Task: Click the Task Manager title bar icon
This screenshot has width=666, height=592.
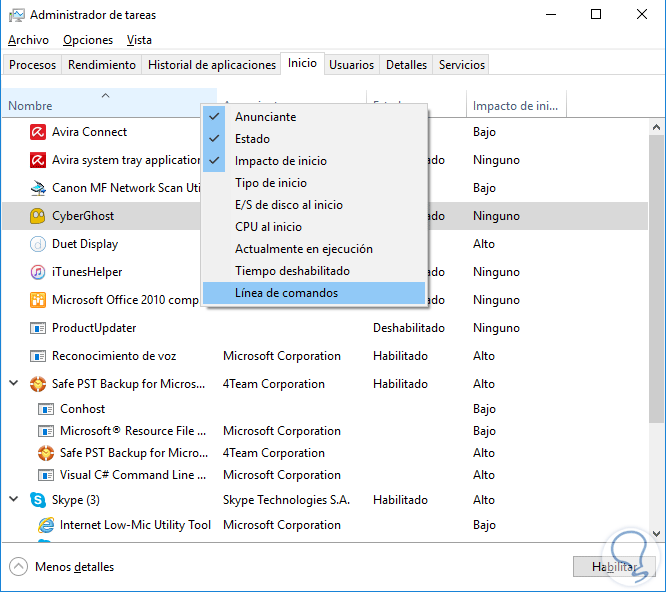Action: coord(17,15)
